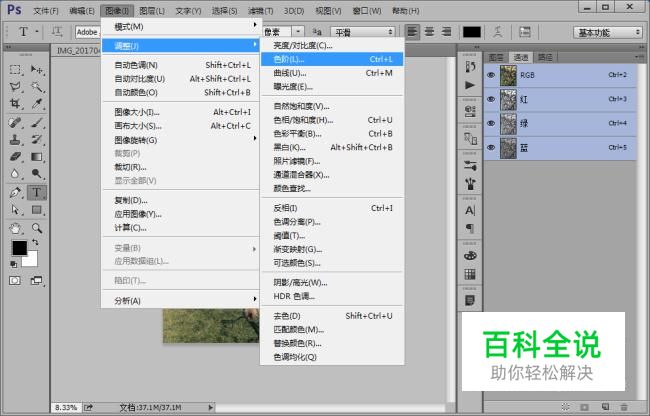Select the Brush tool
The height and width of the screenshot is (416, 650).
tap(37, 123)
